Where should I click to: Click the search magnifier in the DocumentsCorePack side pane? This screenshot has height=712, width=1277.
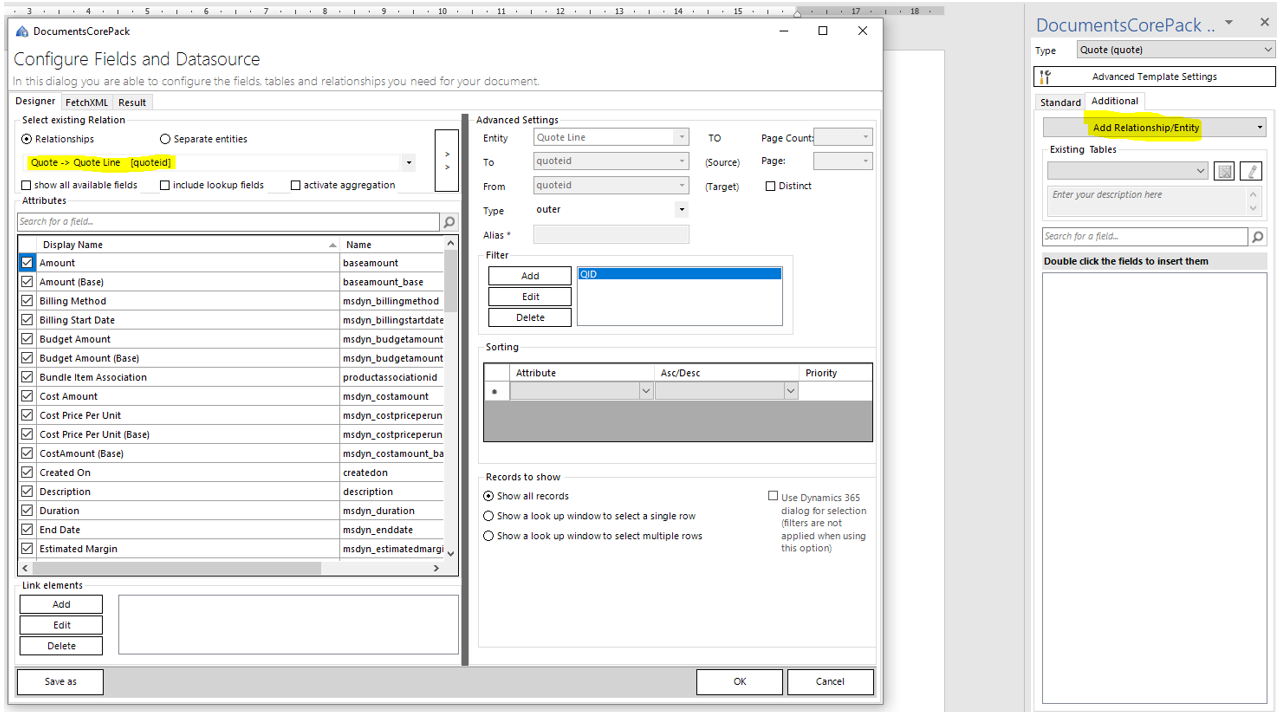coord(1257,237)
